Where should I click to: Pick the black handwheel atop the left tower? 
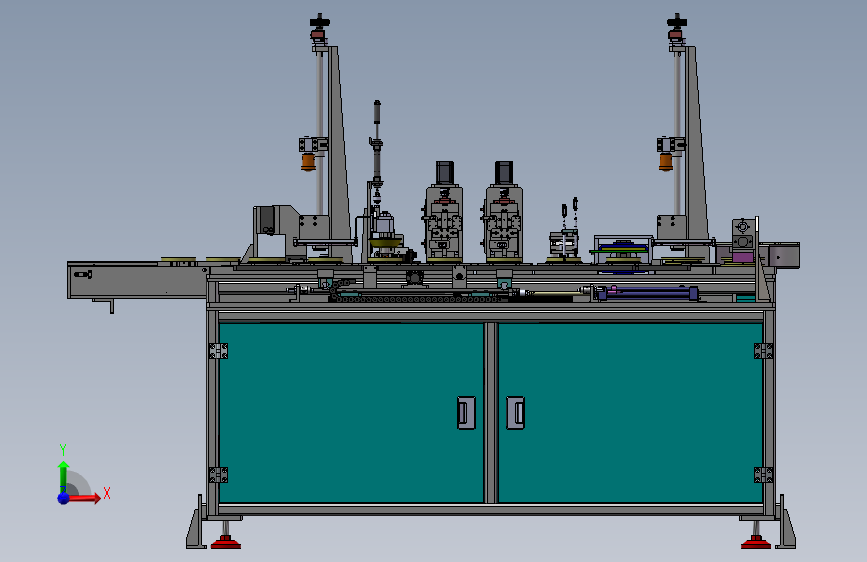[x=320, y=22]
